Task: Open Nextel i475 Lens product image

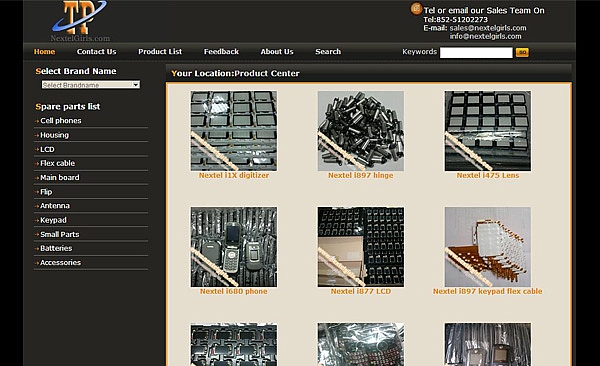Action: 488,131
